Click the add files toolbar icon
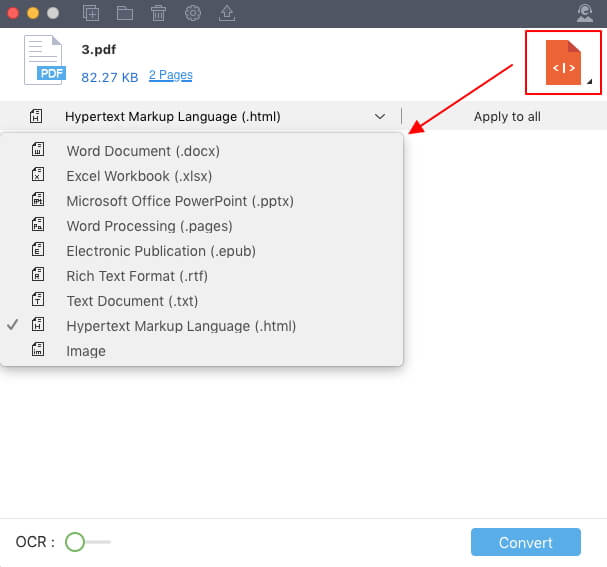This screenshot has width=607, height=567. pyautogui.click(x=91, y=13)
